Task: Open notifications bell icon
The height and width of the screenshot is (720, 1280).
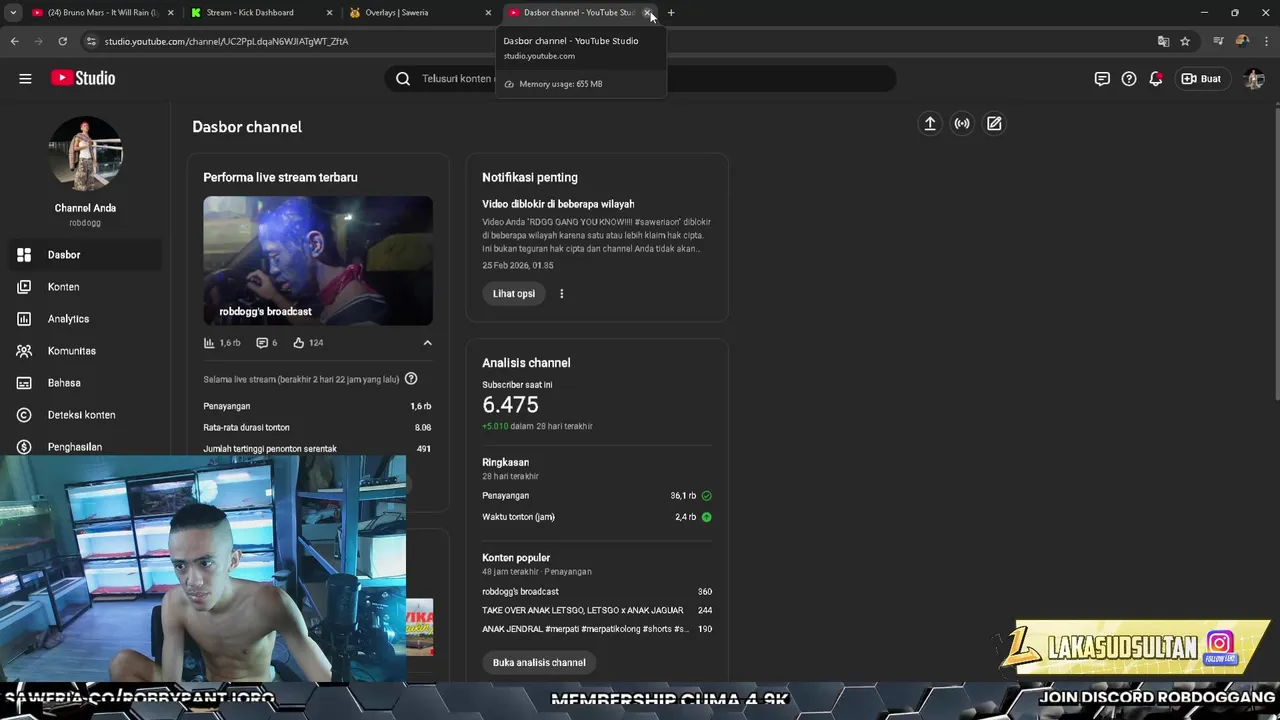Action: coord(1156,79)
